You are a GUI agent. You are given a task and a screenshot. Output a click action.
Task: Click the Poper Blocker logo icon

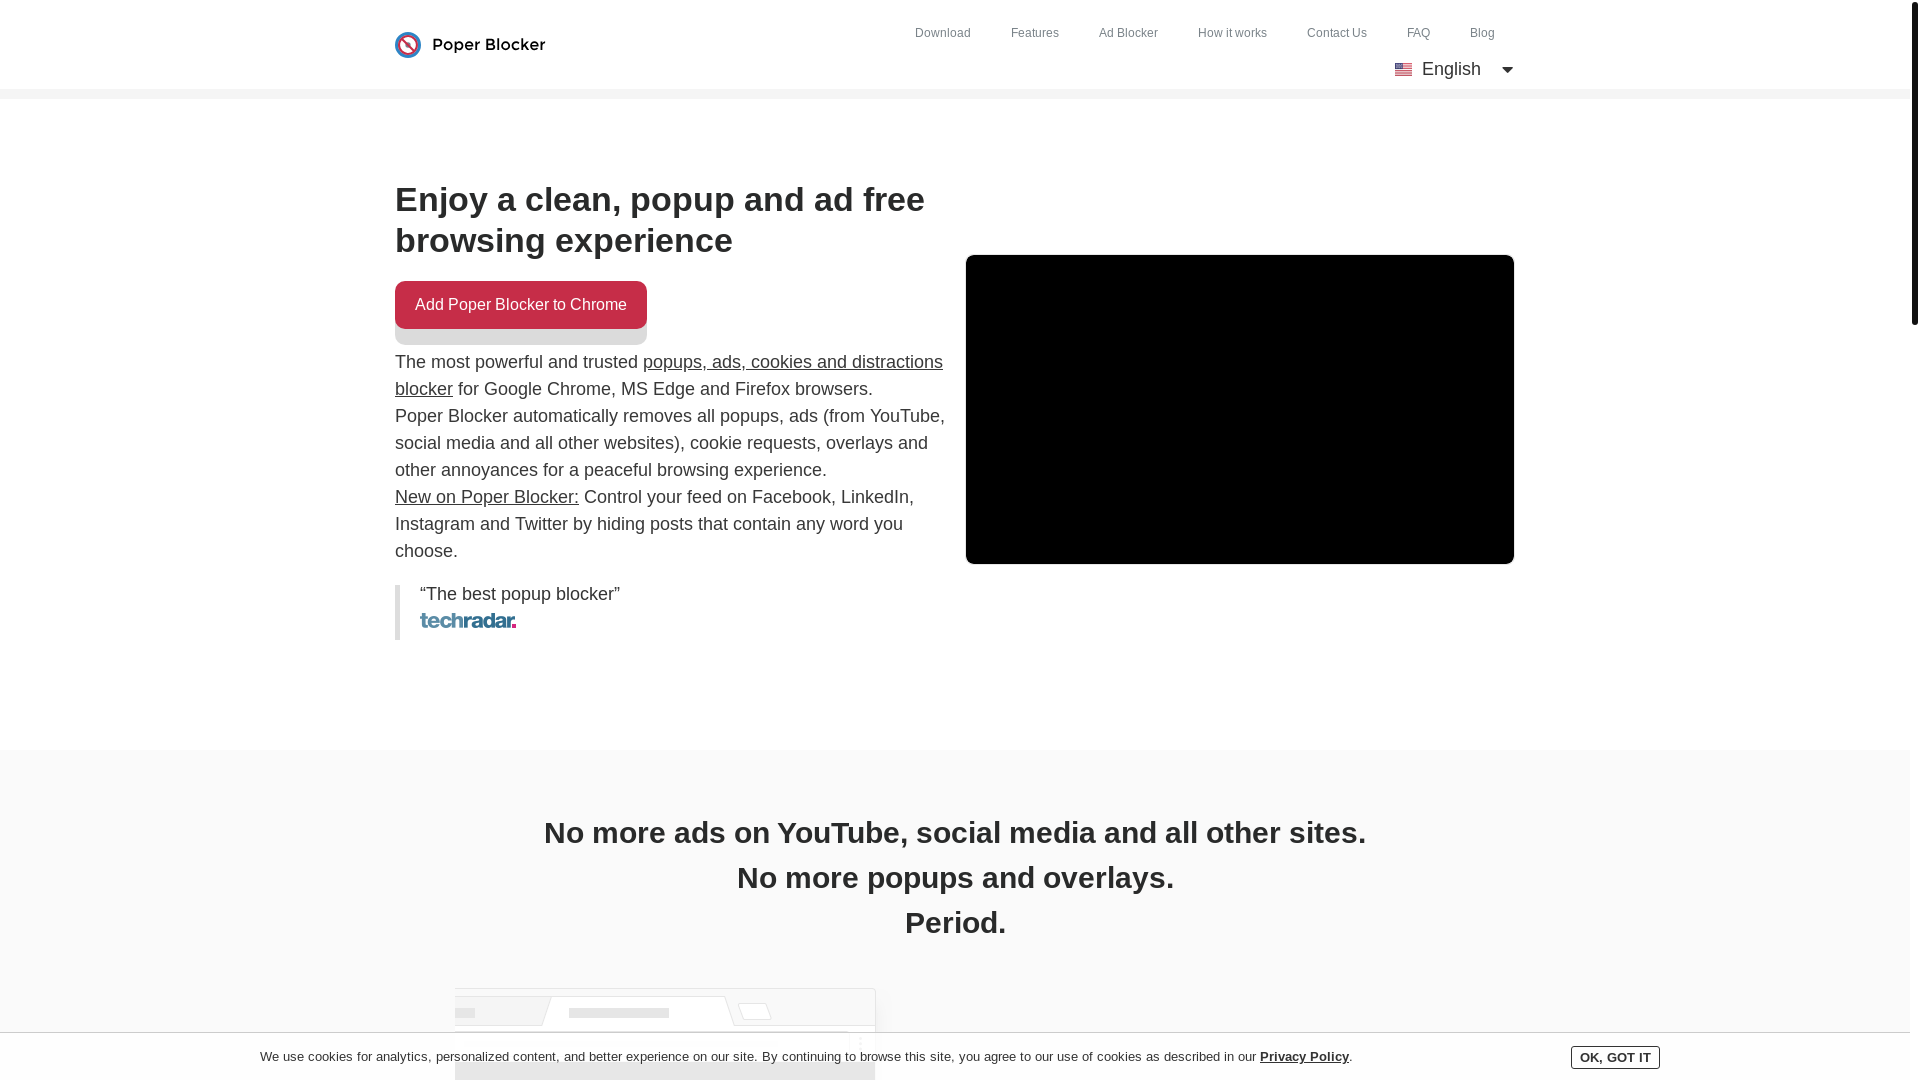click(408, 45)
